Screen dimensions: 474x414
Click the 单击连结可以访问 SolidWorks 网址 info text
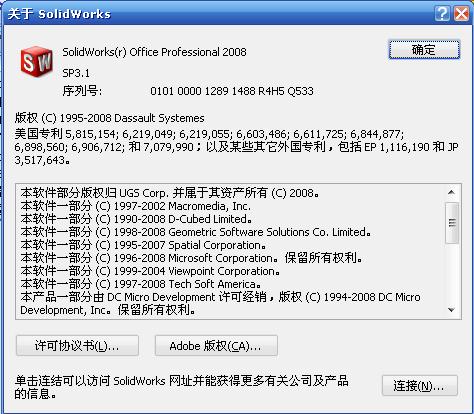tap(181, 387)
